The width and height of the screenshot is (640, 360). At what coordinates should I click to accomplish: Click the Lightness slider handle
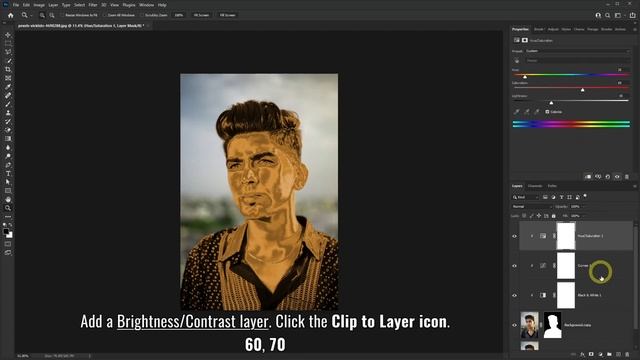pos(551,103)
